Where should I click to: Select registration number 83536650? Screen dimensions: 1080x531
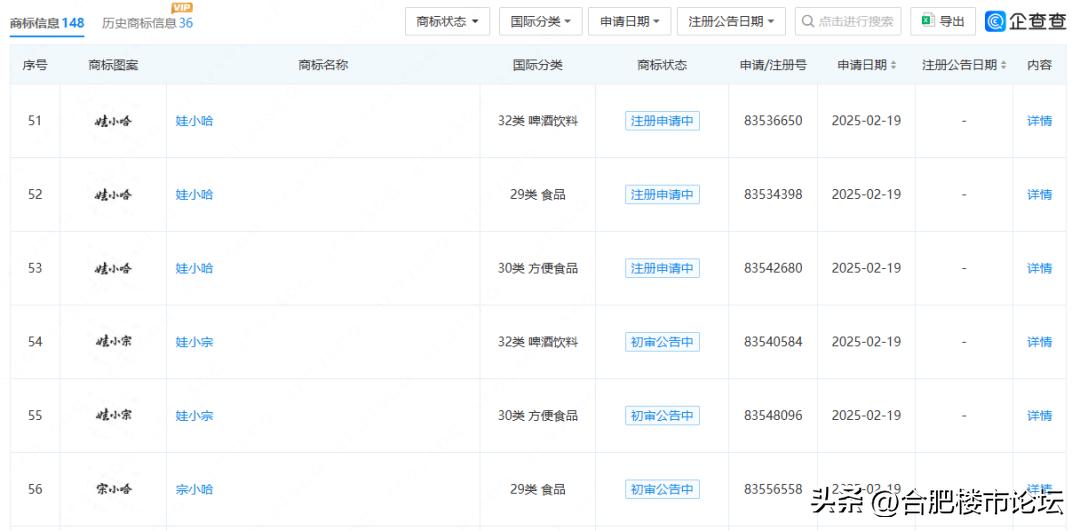pos(773,121)
